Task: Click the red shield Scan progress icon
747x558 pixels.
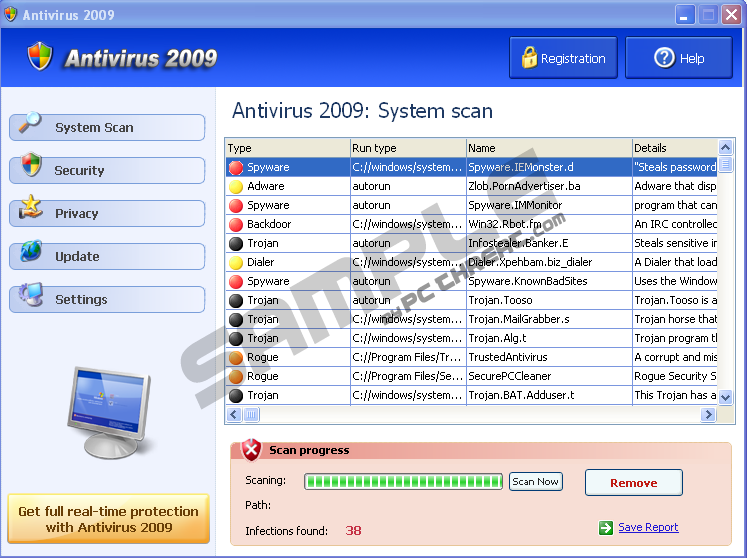Action: pos(252,450)
